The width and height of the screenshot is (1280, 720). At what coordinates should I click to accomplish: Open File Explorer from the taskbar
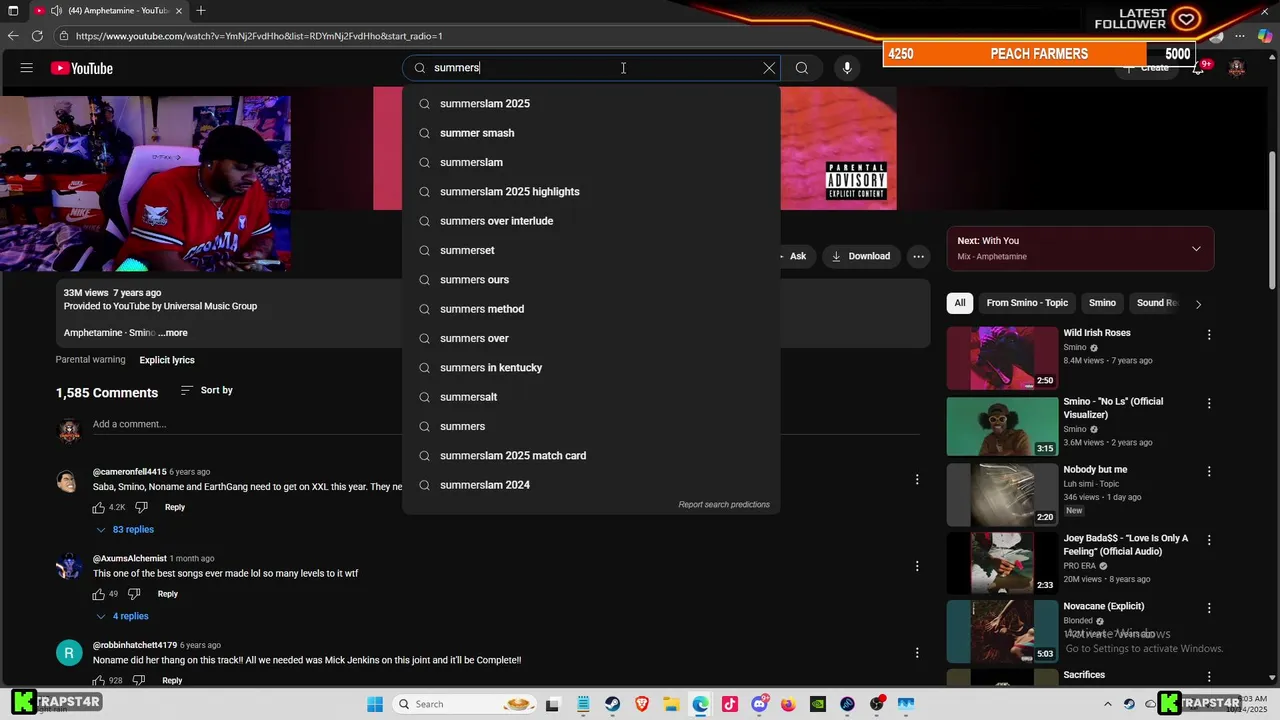click(671, 704)
